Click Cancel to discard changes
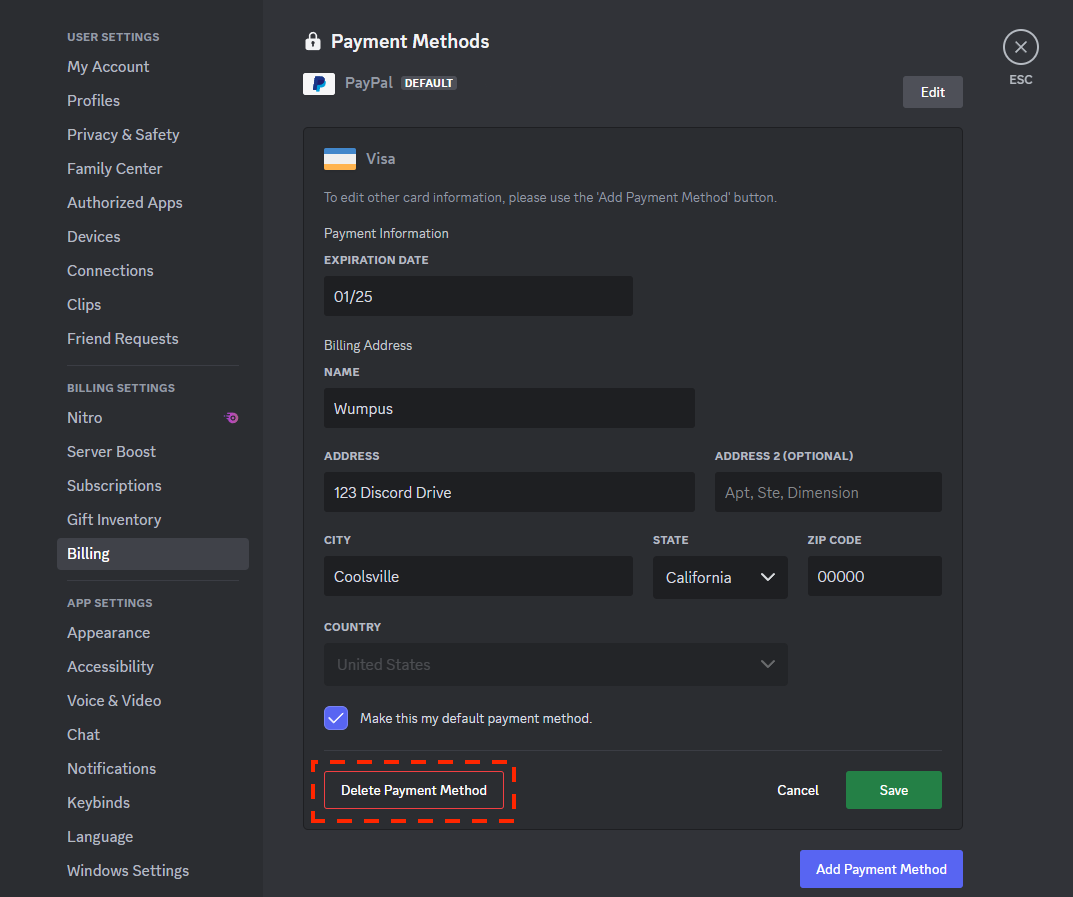The image size is (1073, 897). [797, 790]
